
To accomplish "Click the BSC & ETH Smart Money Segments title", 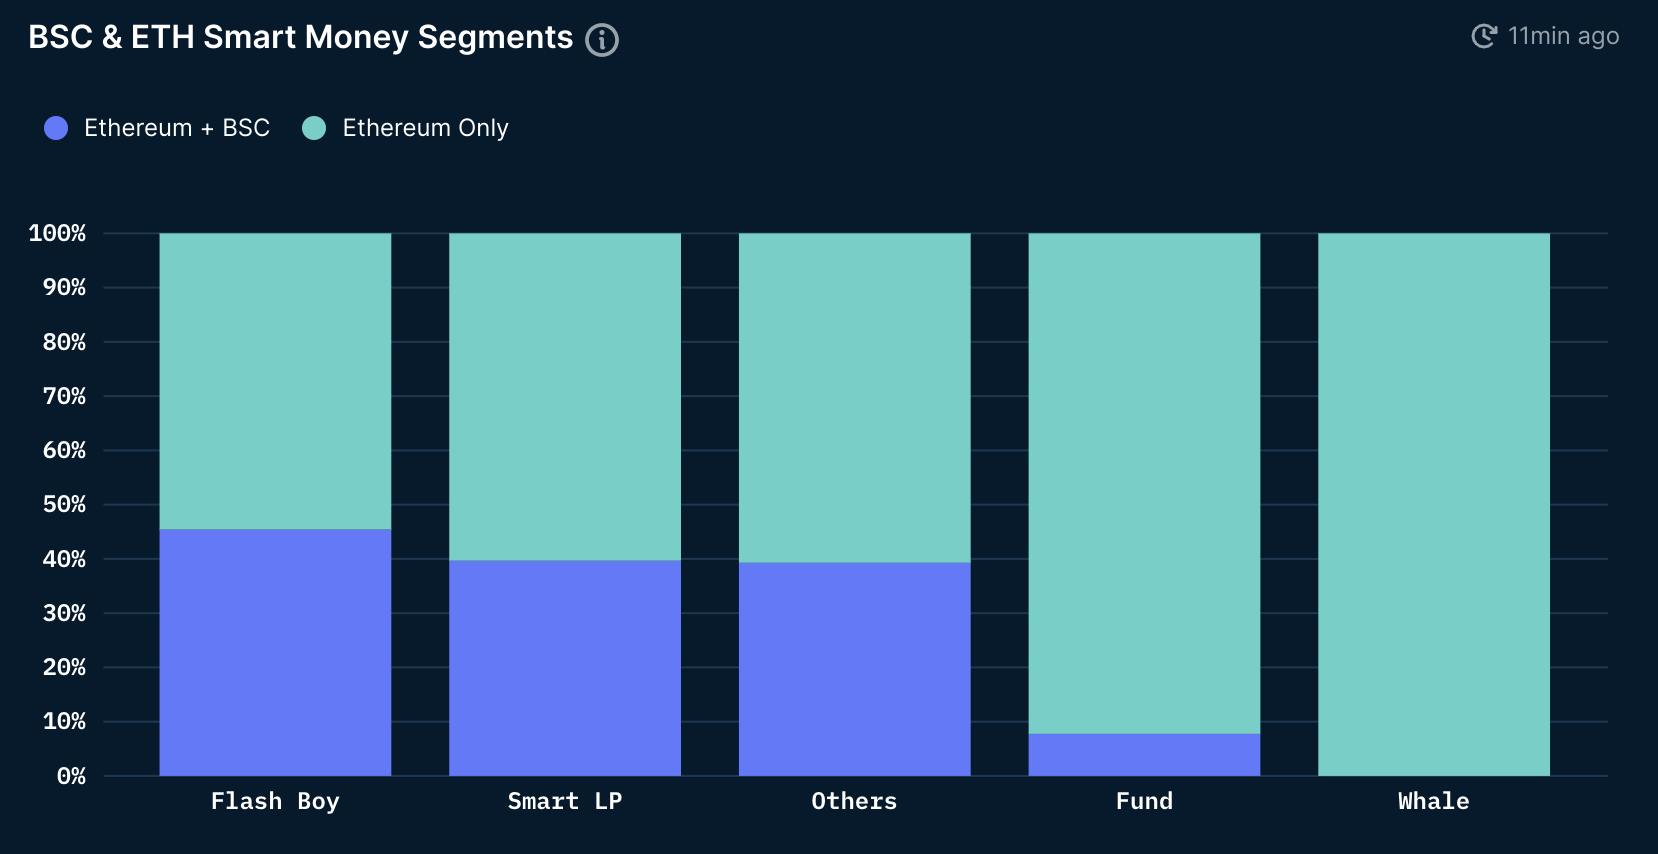I will coord(300,37).
